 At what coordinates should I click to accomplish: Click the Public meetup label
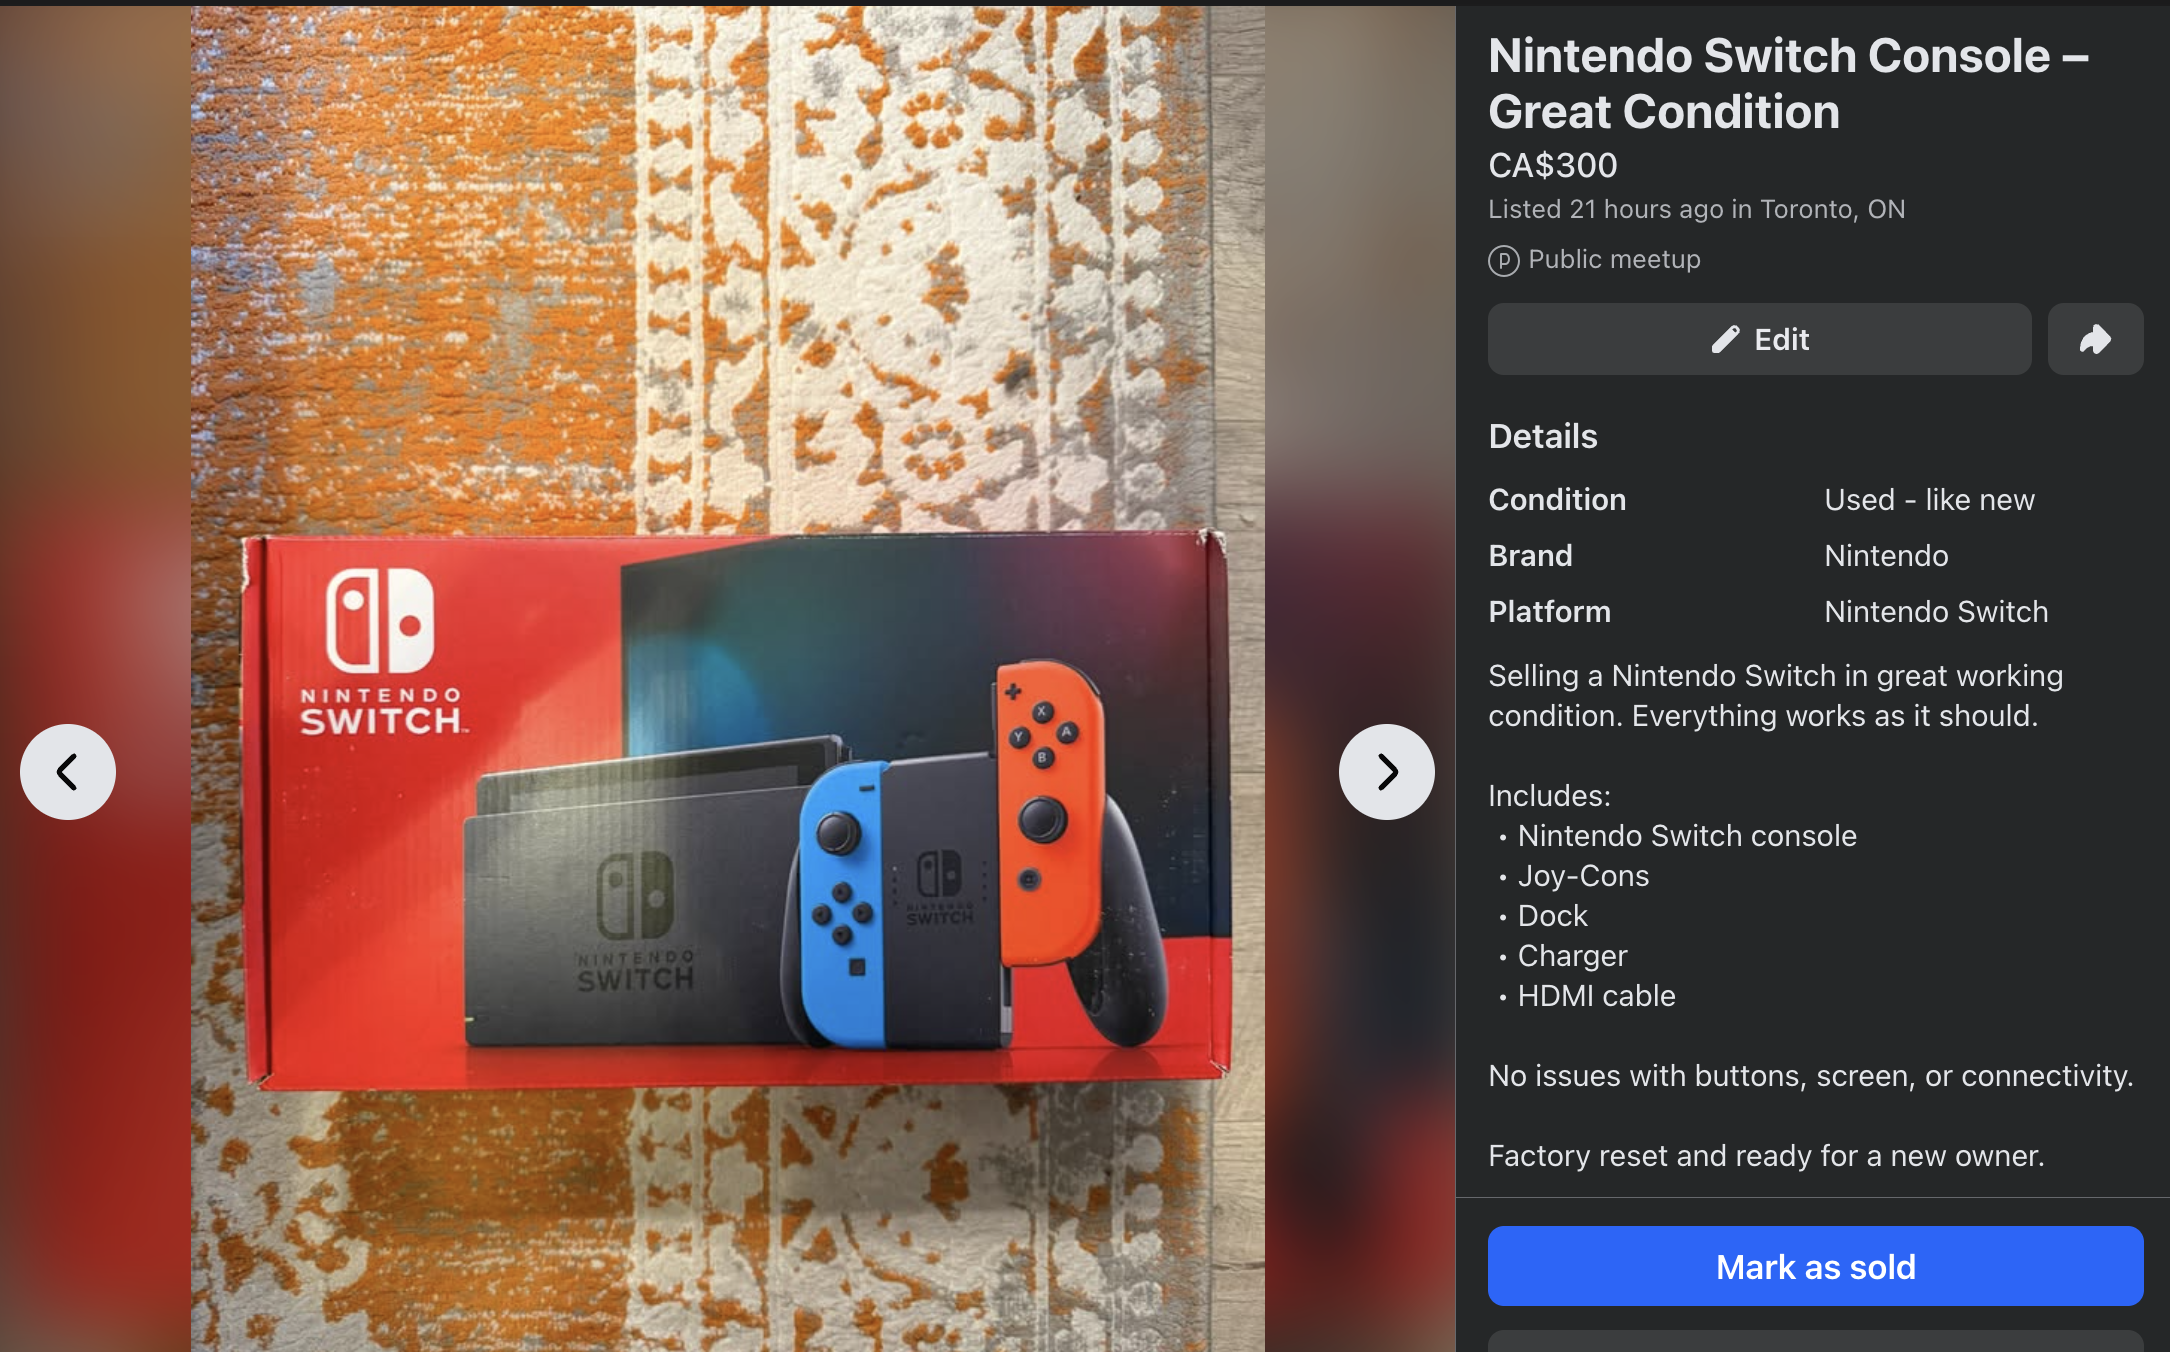(1614, 259)
